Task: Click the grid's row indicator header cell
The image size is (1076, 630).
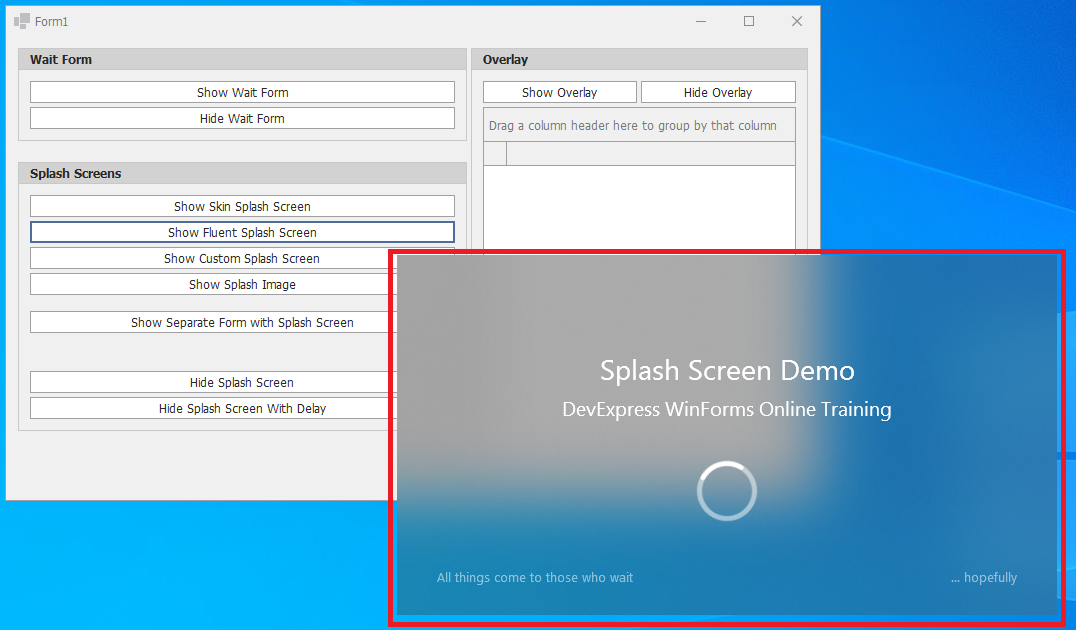Action: point(495,154)
